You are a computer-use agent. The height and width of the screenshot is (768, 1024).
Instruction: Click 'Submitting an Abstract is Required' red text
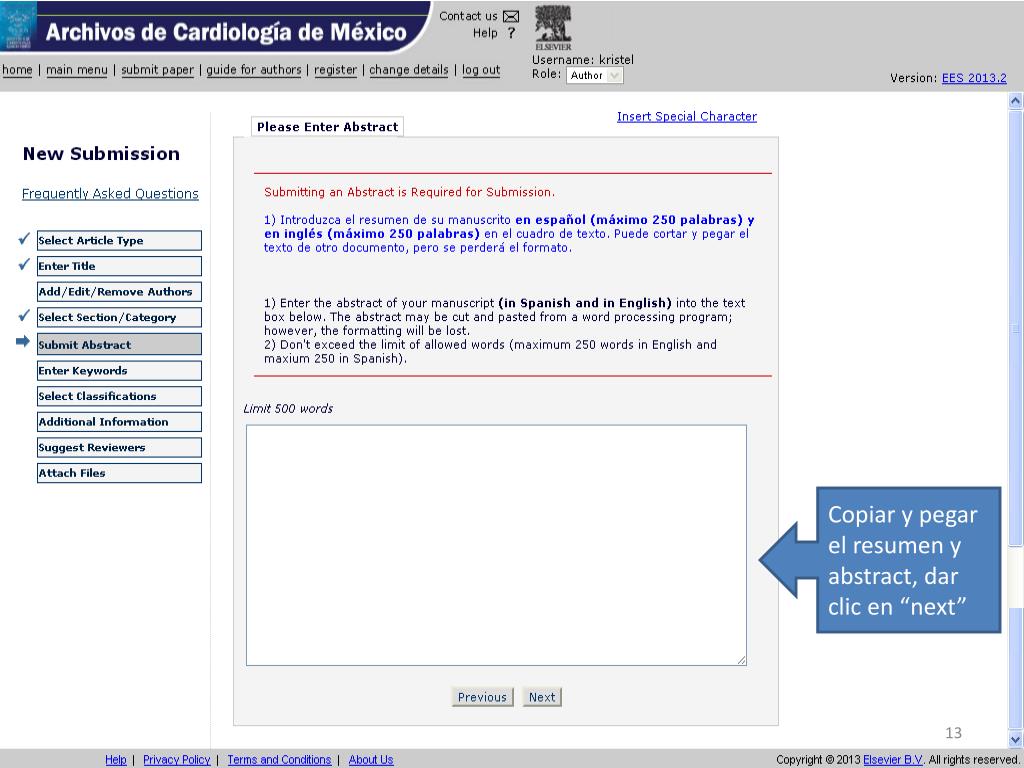(409, 192)
